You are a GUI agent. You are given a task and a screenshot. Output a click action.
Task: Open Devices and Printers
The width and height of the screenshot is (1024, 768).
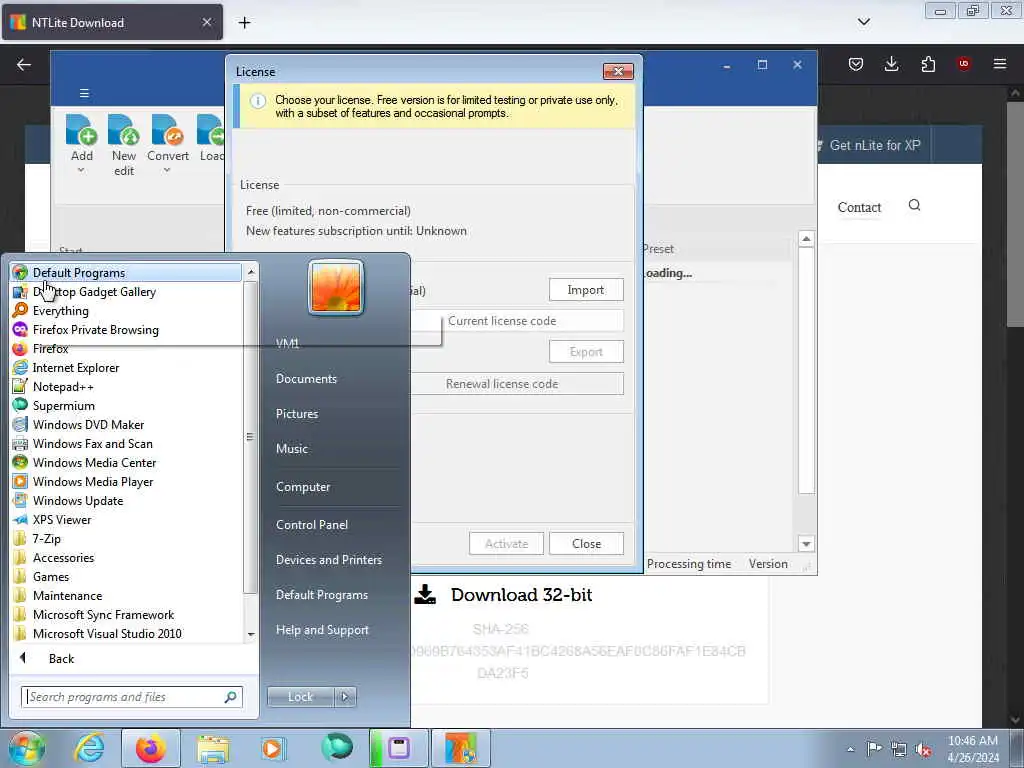tap(328, 560)
